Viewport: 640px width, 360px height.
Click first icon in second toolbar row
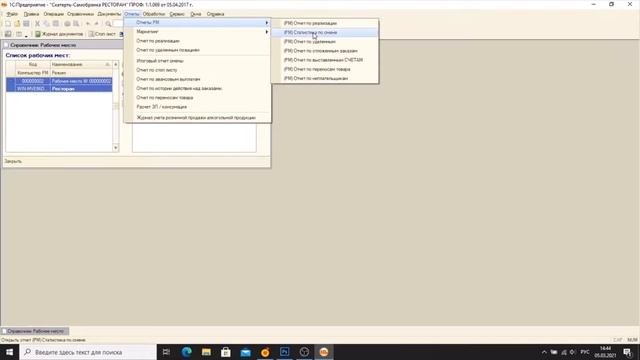coord(8,34)
